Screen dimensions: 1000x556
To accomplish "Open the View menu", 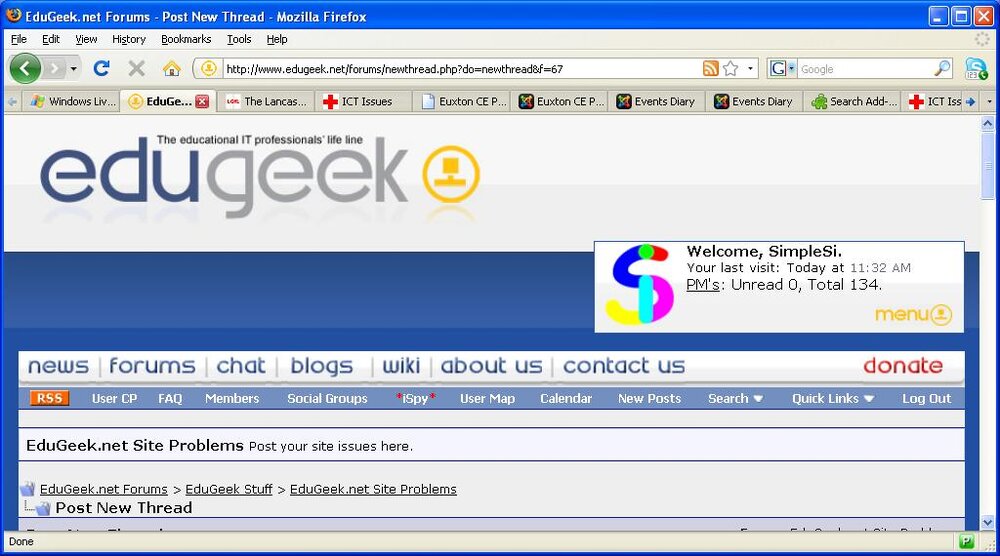I will [86, 39].
